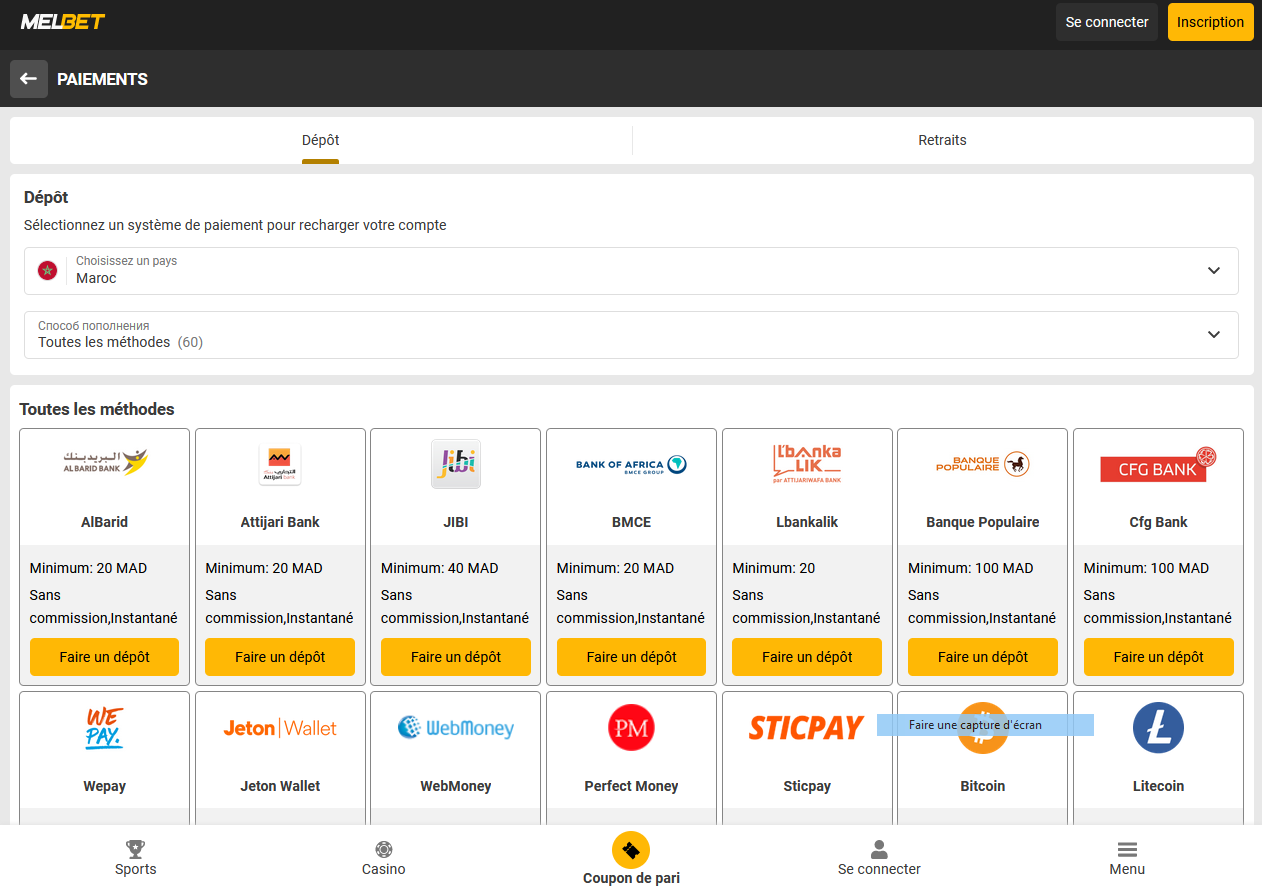Click Faire un dépôt for AlBarid
The height and width of the screenshot is (891, 1262).
[105, 657]
